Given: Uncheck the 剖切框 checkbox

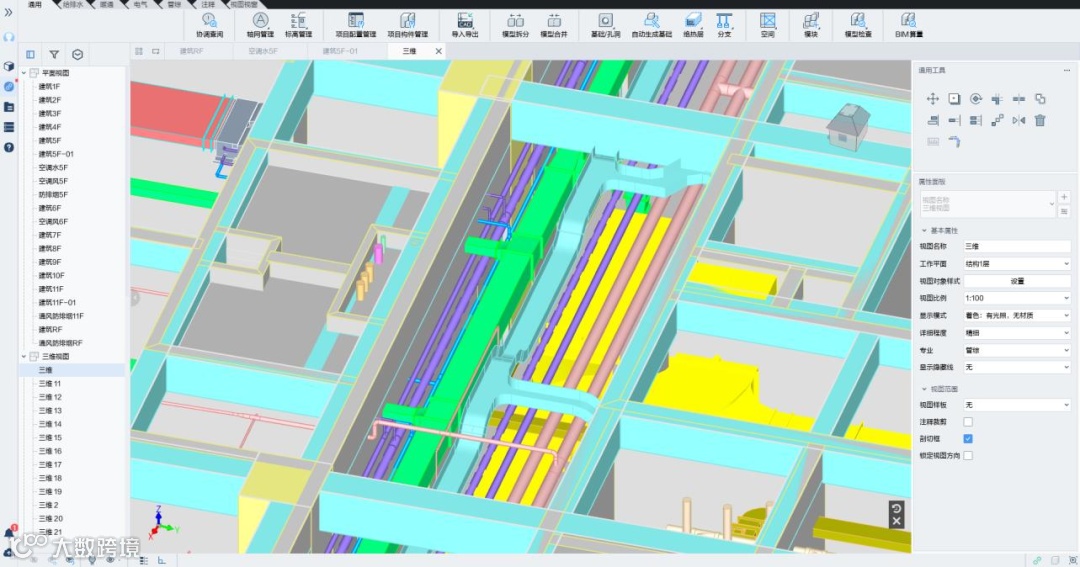Looking at the screenshot, I should (967, 439).
